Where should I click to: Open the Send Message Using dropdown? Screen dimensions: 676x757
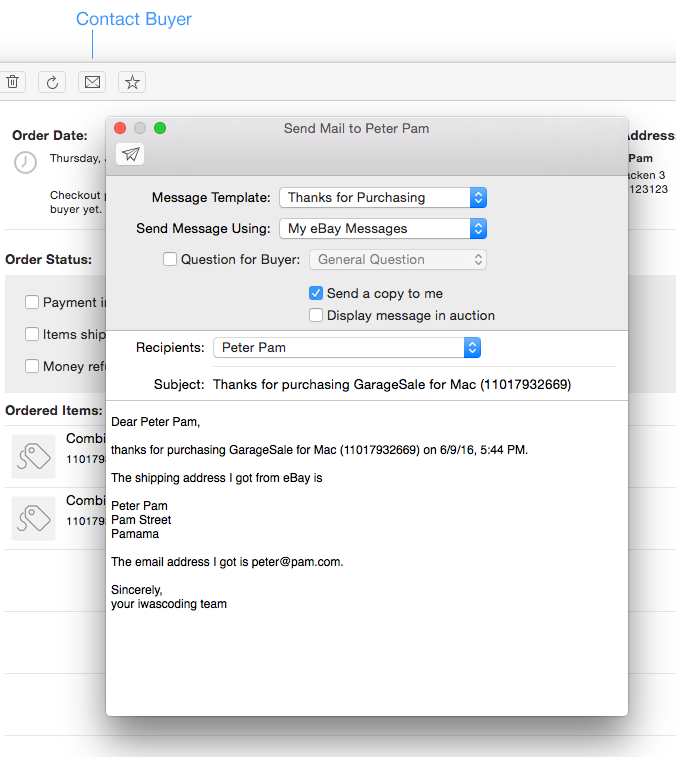pyautogui.click(x=382, y=228)
